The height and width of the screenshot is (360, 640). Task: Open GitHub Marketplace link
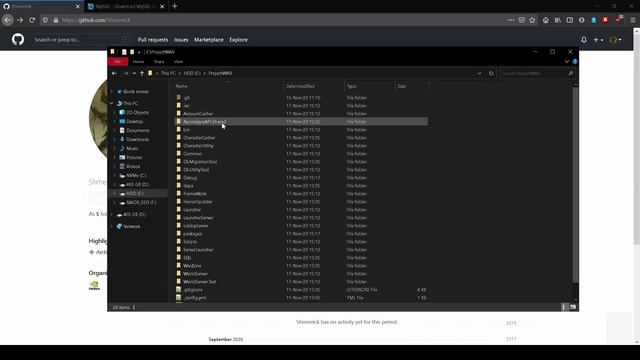click(x=209, y=40)
